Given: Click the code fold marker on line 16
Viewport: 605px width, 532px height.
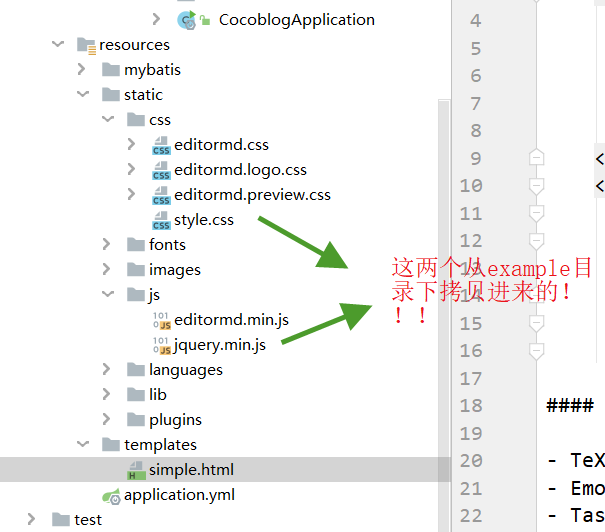Looking at the screenshot, I should point(536,351).
